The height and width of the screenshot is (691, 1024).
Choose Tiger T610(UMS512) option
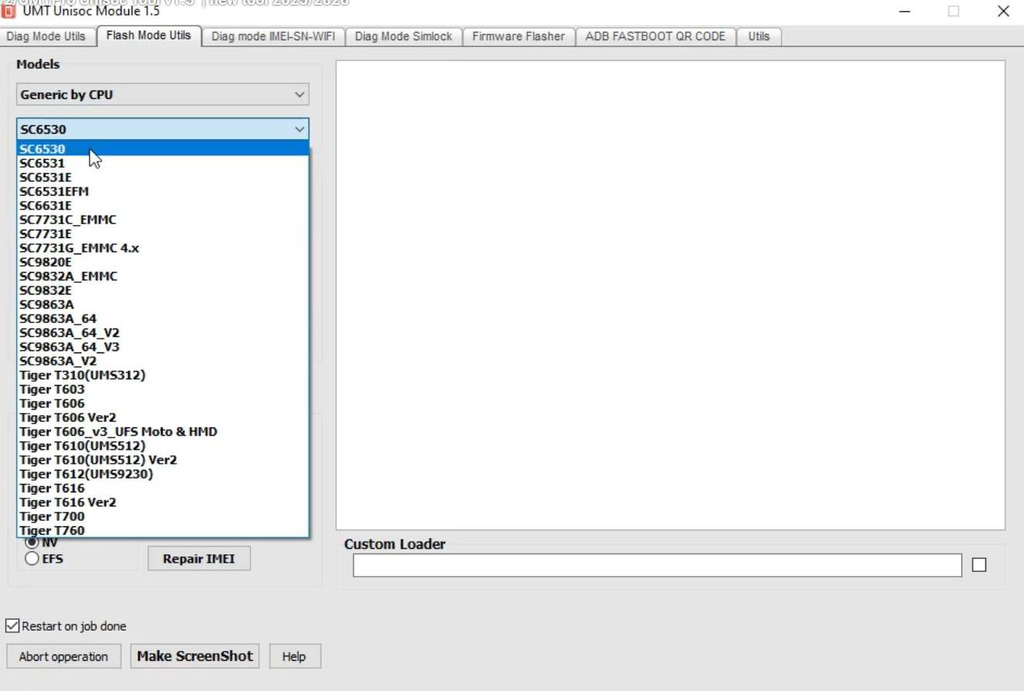tap(163, 446)
